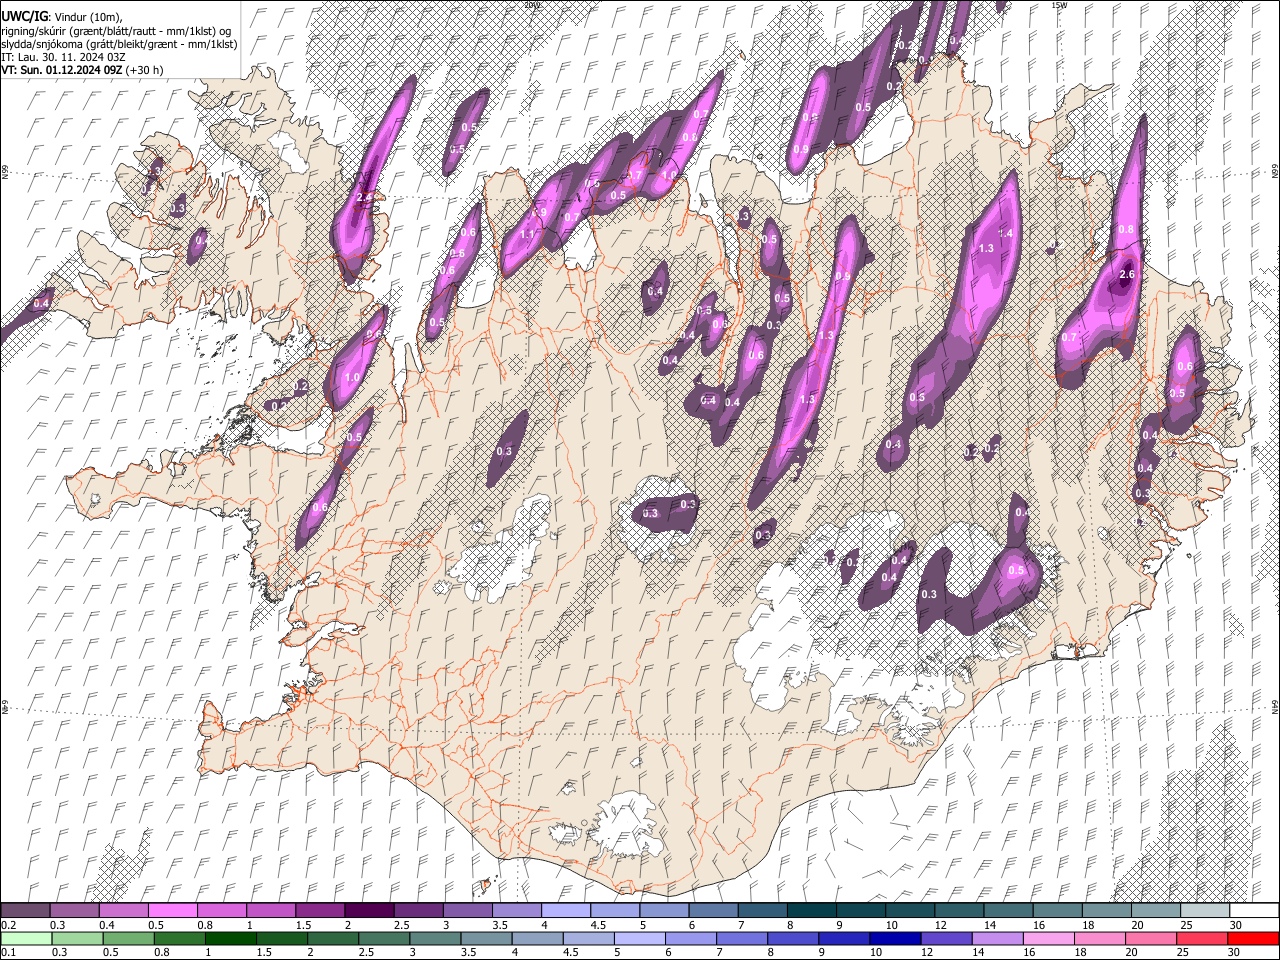1280x960 pixels.
Task: Pick the 3 swatch in the purple snow scale
Action: (467, 910)
